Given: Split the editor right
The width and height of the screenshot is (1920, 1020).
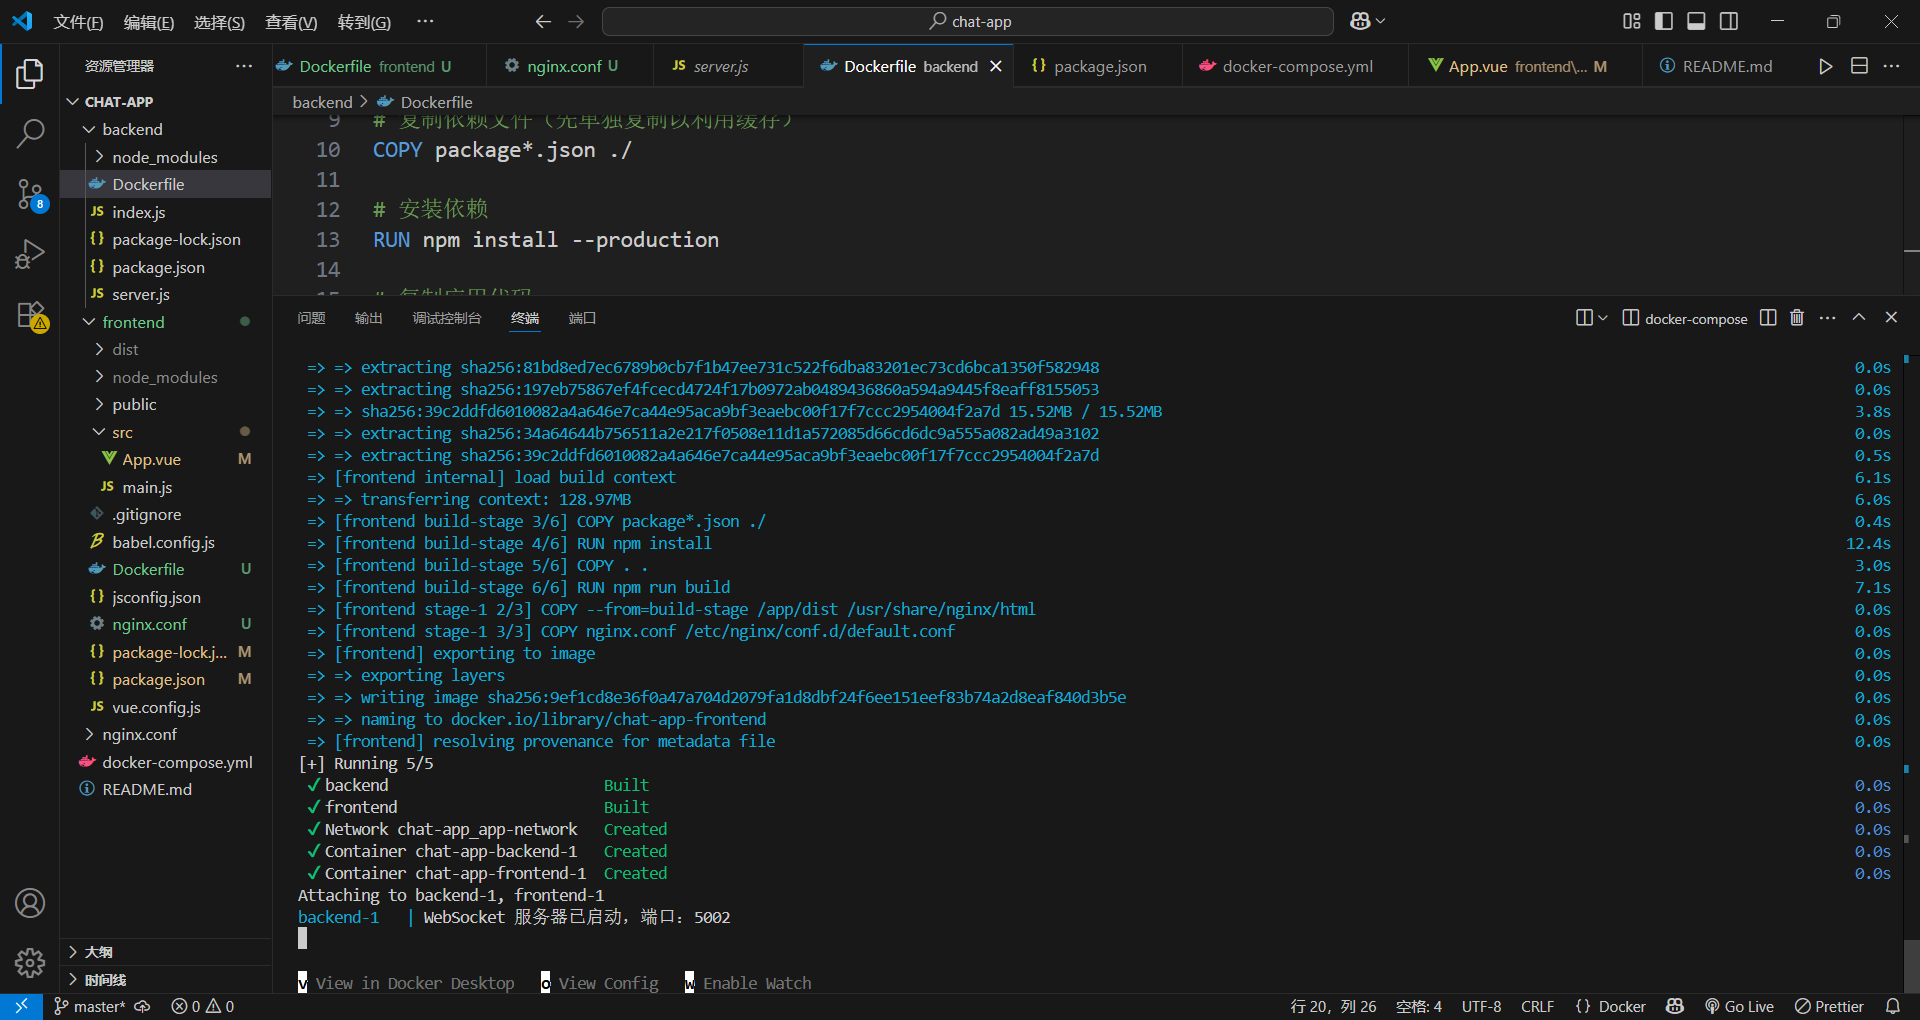Looking at the screenshot, I should pyautogui.click(x=1859, y=66).
